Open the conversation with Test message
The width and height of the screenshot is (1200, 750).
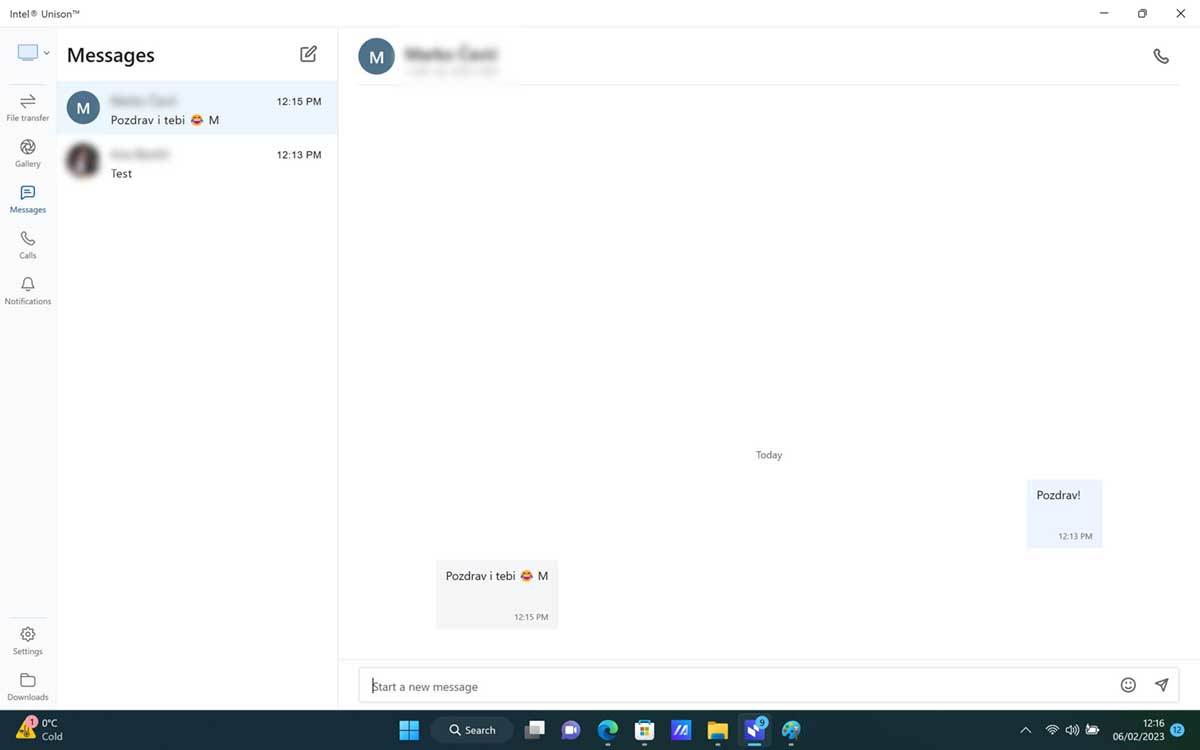(x=197, y=162)
